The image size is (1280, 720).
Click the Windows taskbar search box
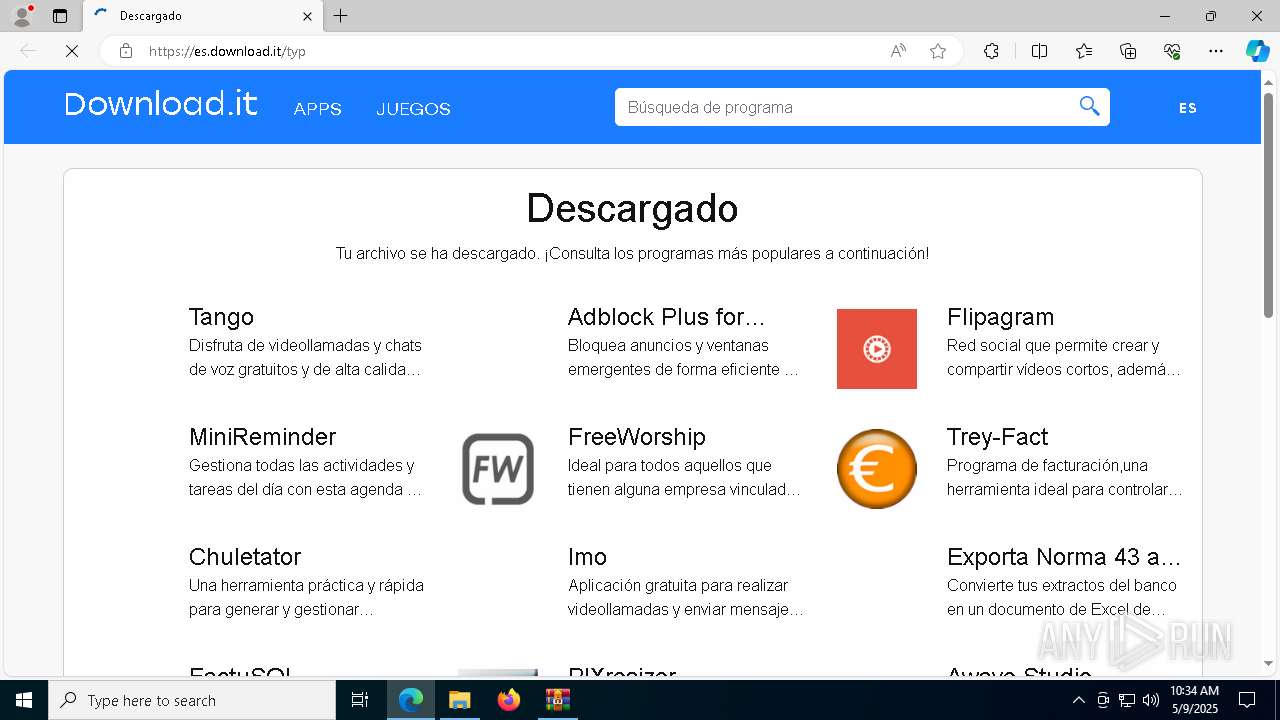tap(192, 700)
